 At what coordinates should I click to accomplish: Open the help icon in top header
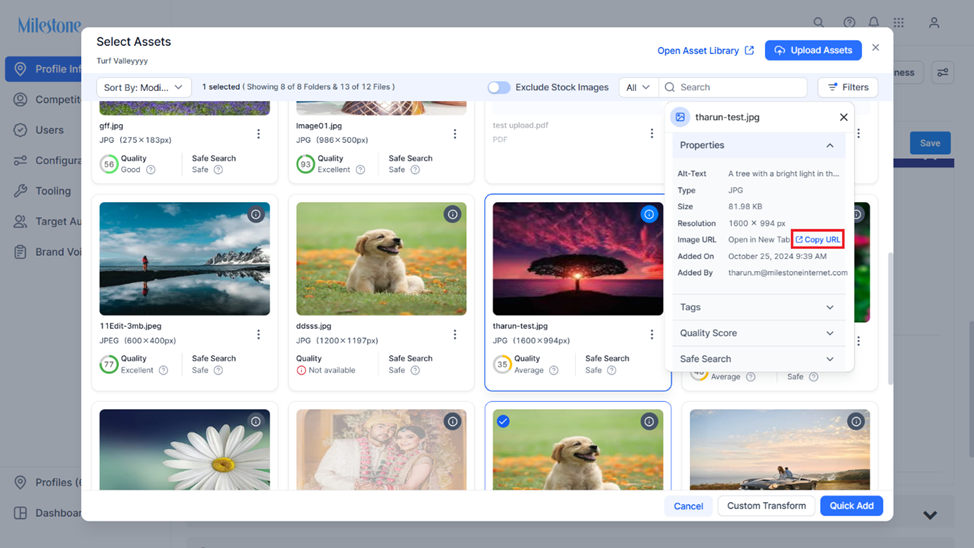pyautogui.click(x=849, y=22)
